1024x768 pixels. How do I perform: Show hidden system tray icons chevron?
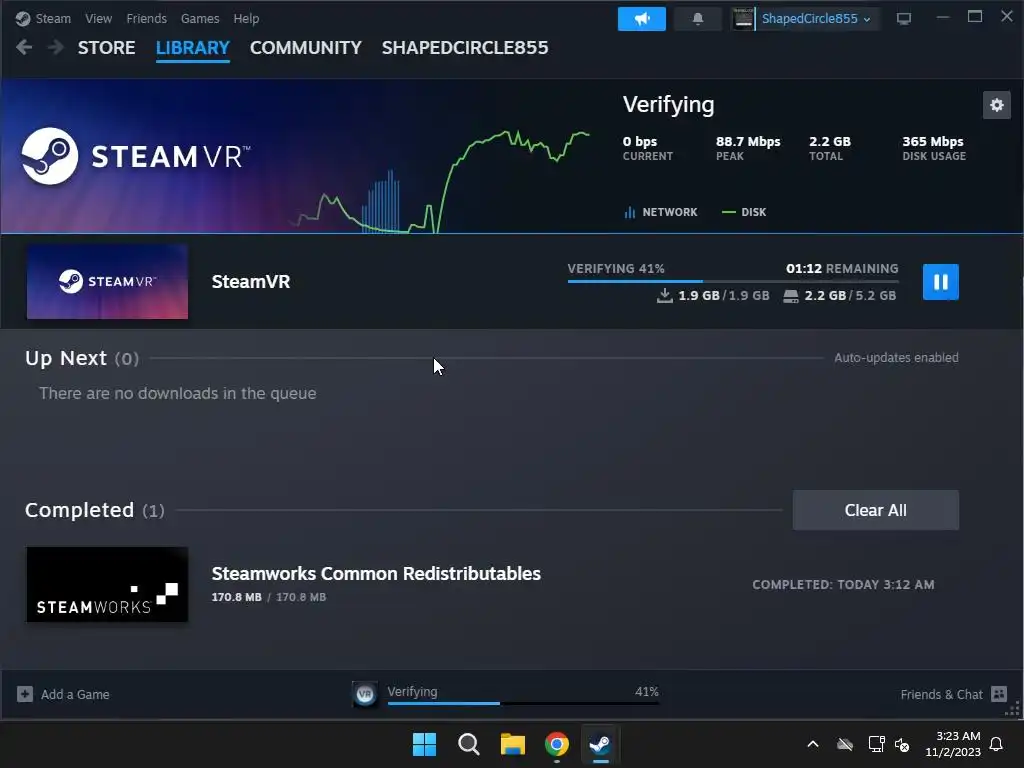(x=813, y=744)
